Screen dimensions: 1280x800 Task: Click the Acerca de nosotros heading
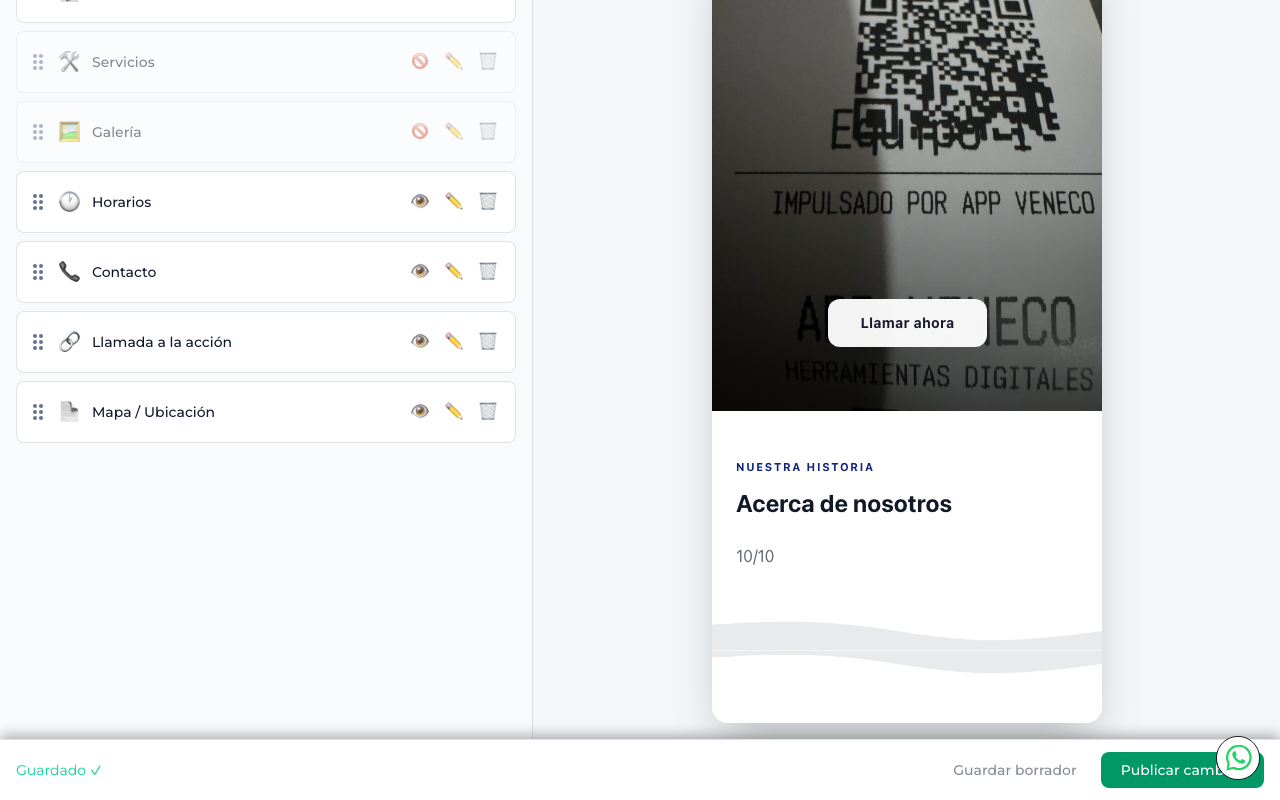tap(844, 504)
